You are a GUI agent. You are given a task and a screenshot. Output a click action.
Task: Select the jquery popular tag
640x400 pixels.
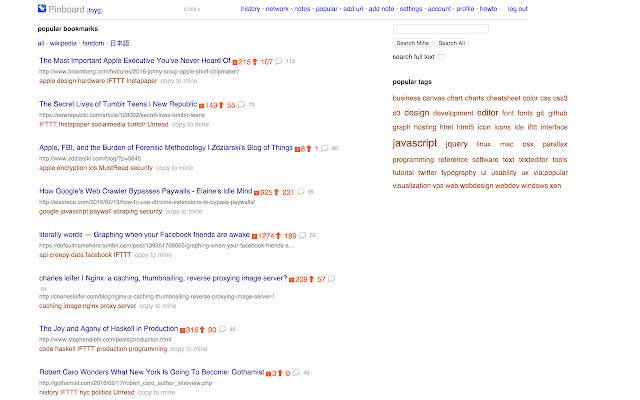456,144
